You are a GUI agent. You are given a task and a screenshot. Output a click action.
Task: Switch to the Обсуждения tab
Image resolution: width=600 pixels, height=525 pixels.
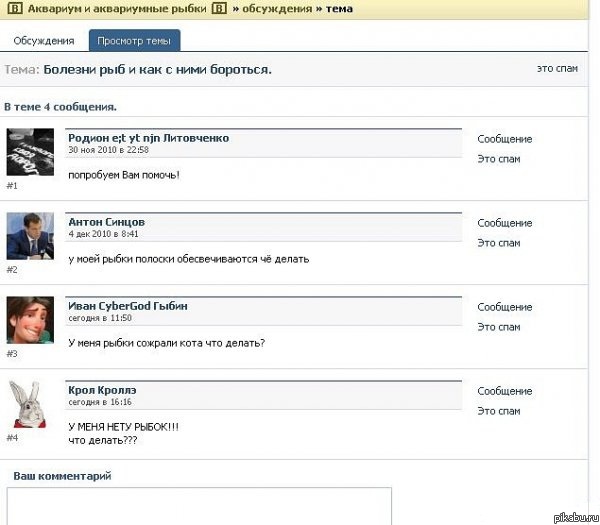tap(44, 41)
